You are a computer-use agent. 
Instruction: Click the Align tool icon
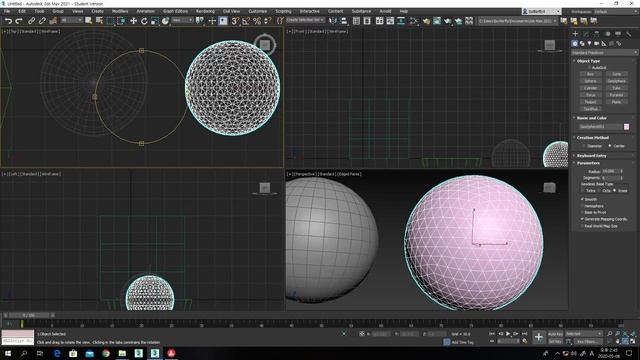(x=344, y=20)
